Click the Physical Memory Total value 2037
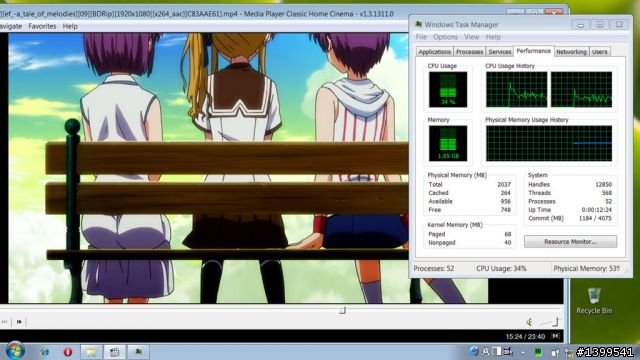Viewport: 640px width, 360px height. 504,184
